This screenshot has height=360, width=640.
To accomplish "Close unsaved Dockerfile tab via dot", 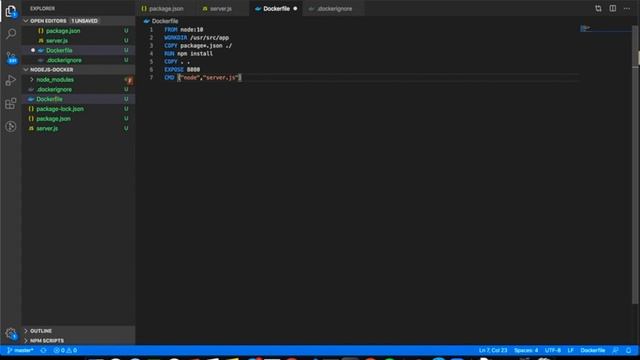I will pos(295,9).
